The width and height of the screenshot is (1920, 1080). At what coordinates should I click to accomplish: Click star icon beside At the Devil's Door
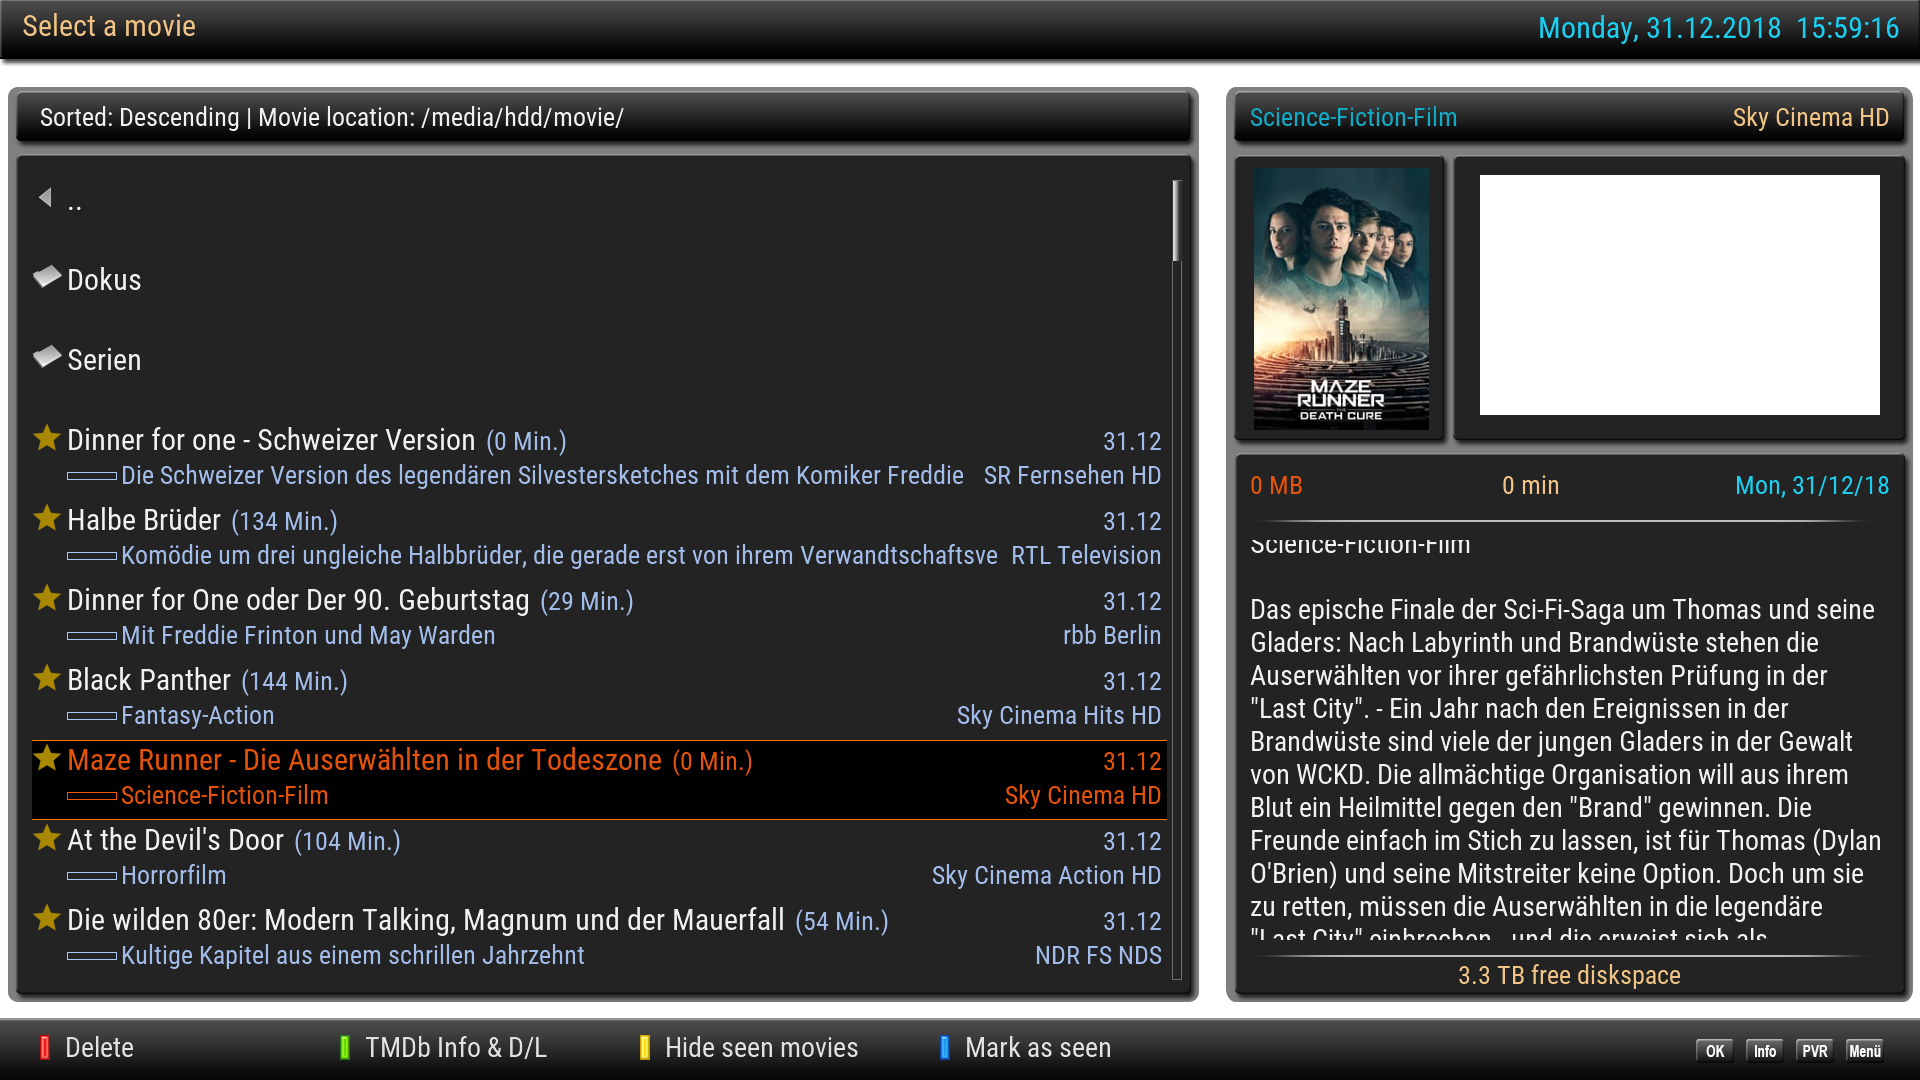[x=47, y=838]
